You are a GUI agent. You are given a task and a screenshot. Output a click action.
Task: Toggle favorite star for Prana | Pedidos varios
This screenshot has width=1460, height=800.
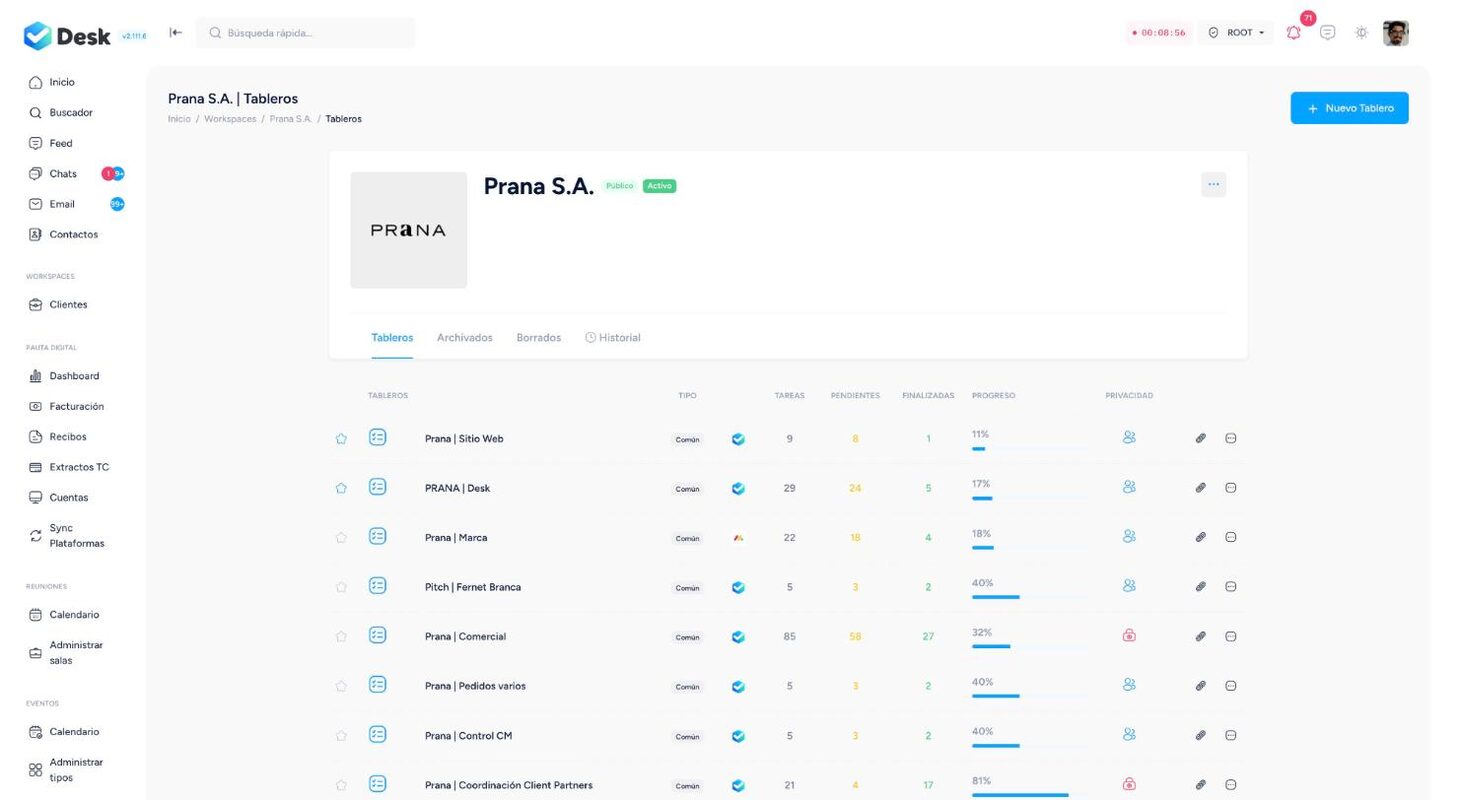(341, 686)
